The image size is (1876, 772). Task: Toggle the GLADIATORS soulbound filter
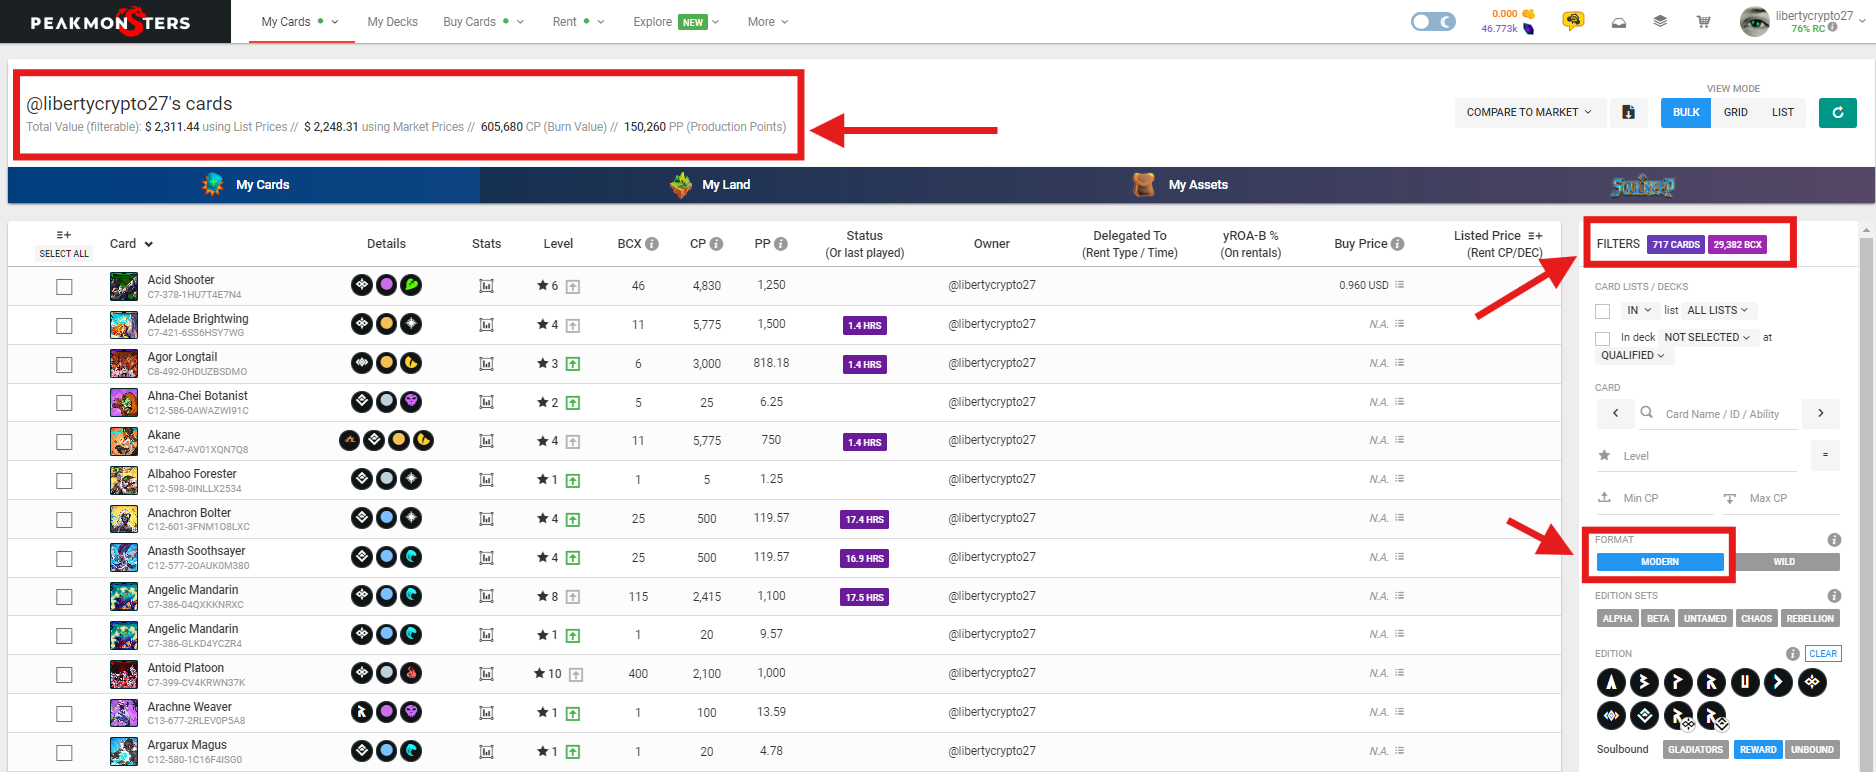click(1695, 750)
